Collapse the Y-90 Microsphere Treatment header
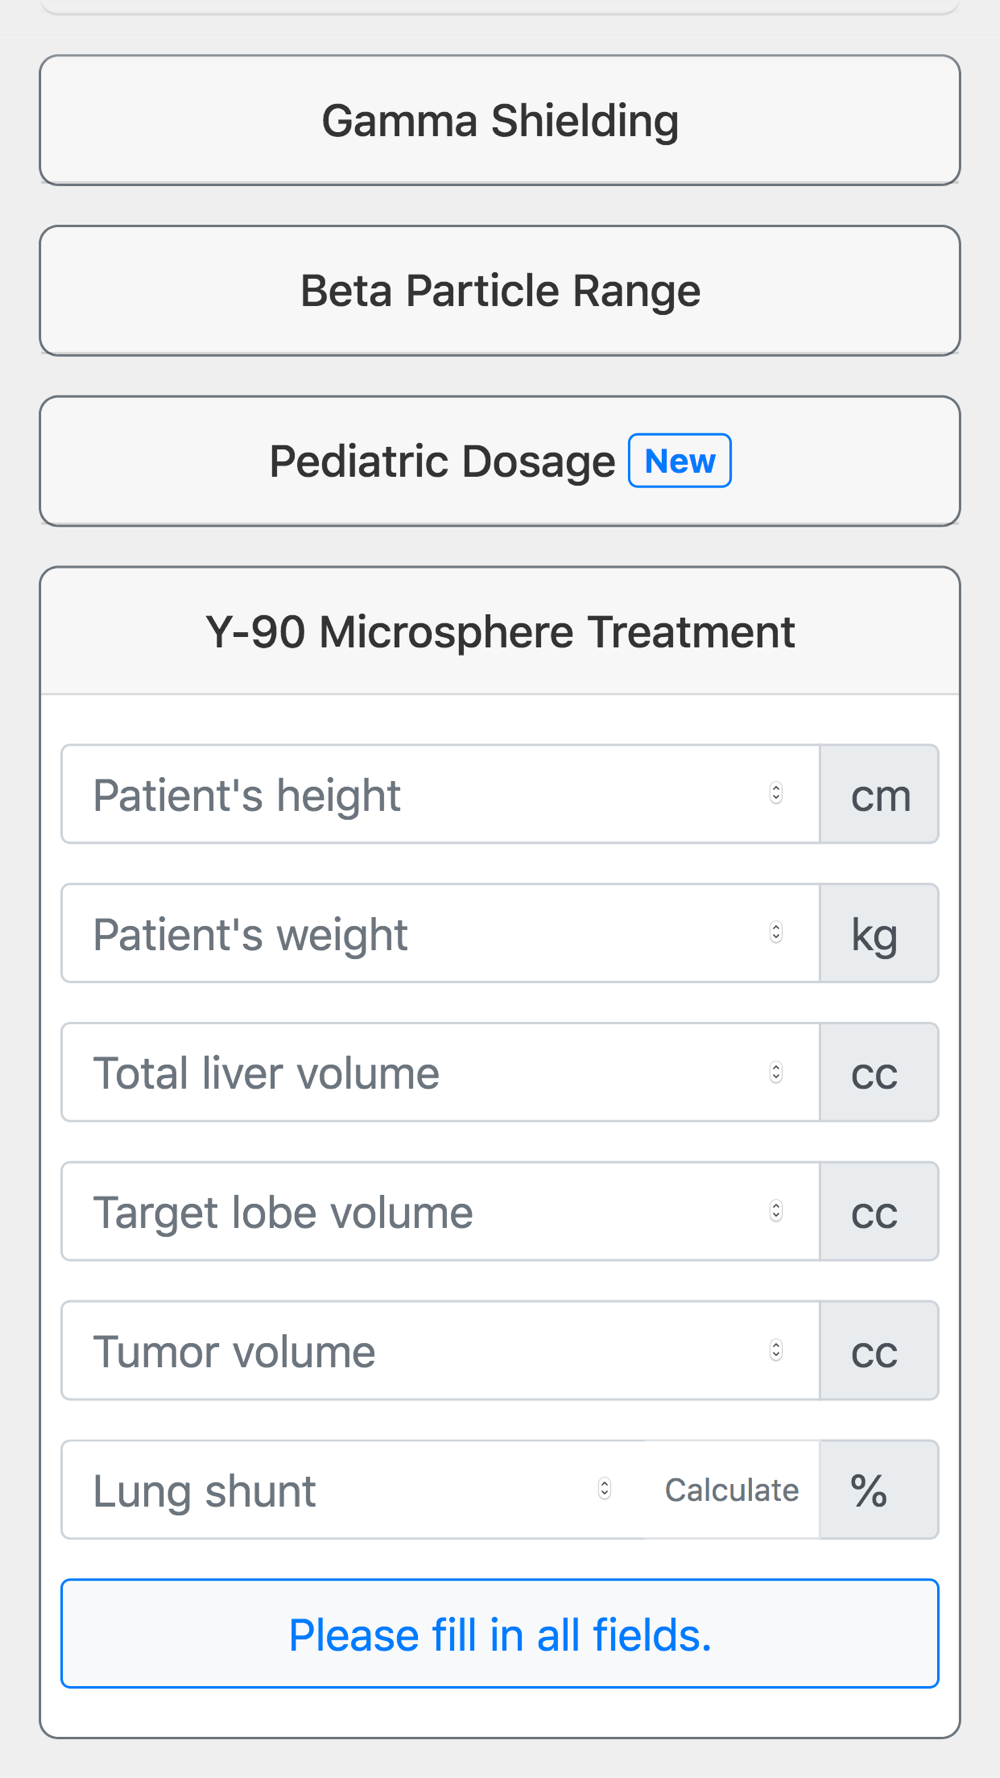 tap(500, 632)
